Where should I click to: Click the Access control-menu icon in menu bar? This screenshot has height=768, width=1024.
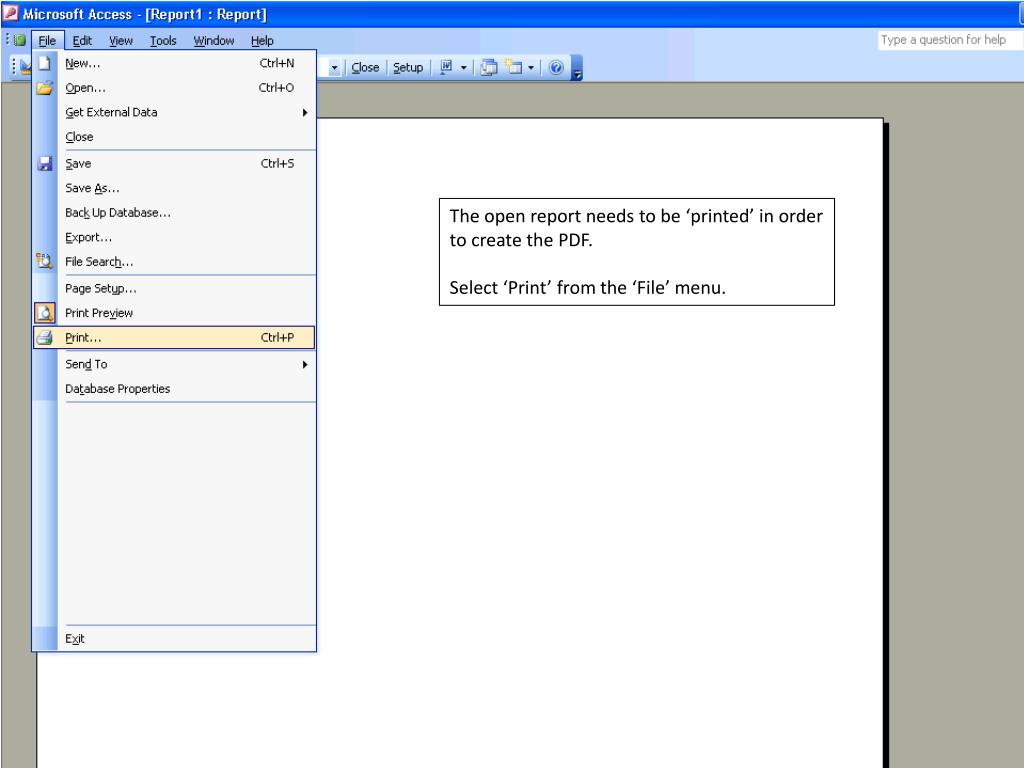click(20, 40)
